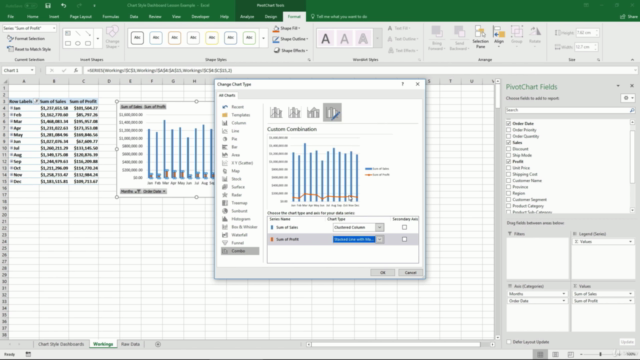Switch to the Raw Data sheet

point(130,344)
